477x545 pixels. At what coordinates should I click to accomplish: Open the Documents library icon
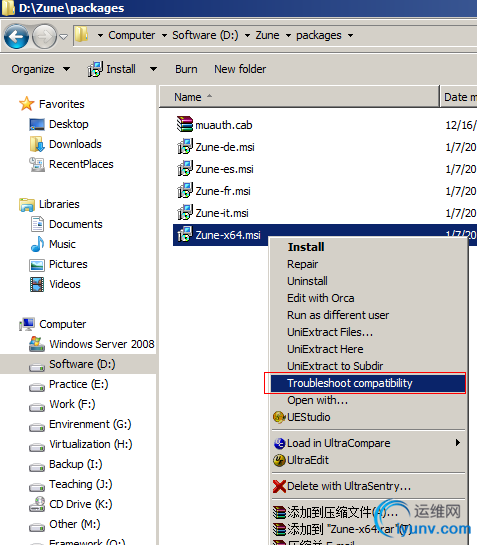click(x=37, y=224)
